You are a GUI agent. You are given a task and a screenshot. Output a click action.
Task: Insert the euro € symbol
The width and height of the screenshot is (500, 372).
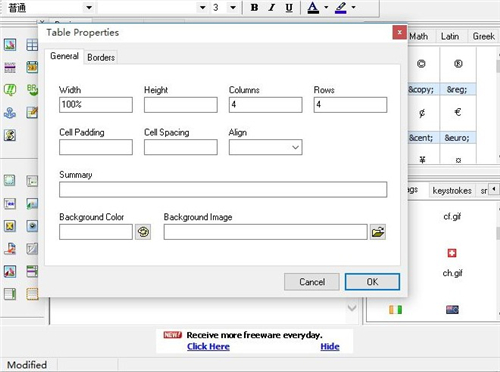point(458,112)
